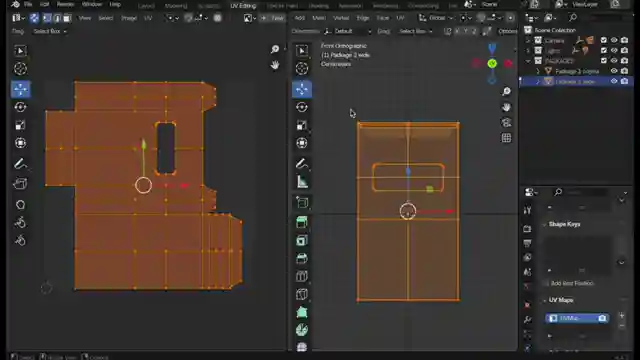Open the Help menu
The width and height of the screenshot is (640, 360).
click(115, 4)
